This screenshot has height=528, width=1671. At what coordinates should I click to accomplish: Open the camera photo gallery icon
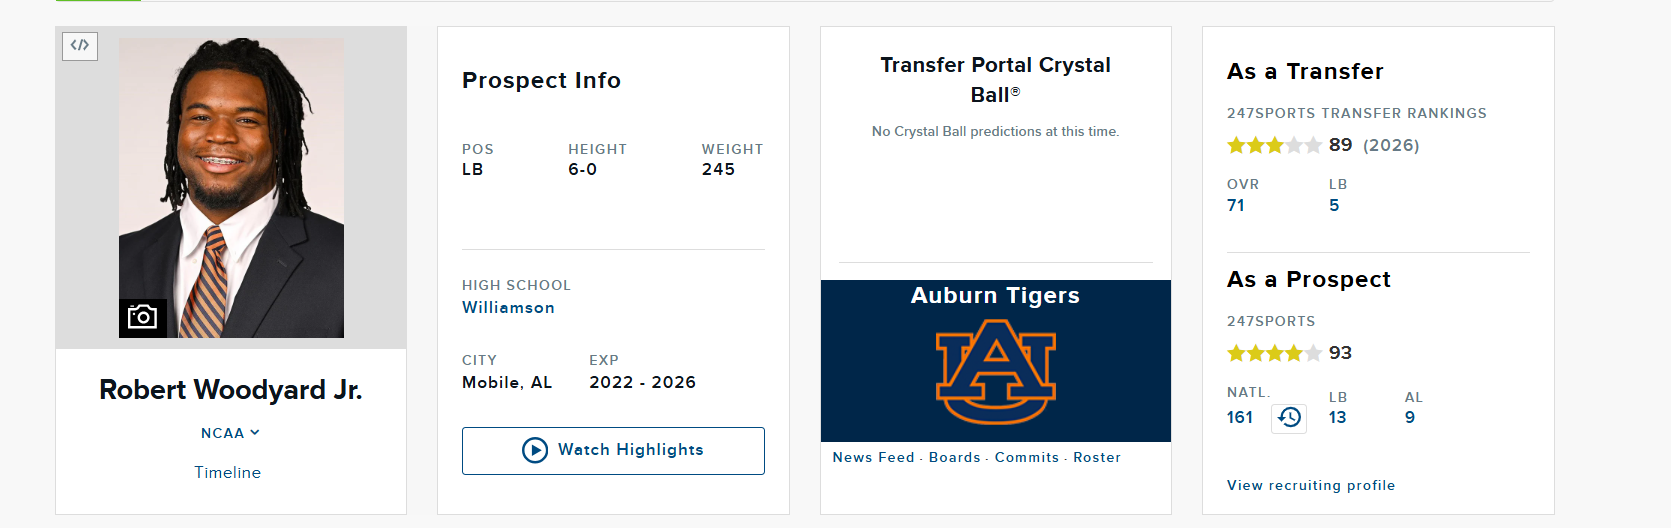(x=142, y=317)
